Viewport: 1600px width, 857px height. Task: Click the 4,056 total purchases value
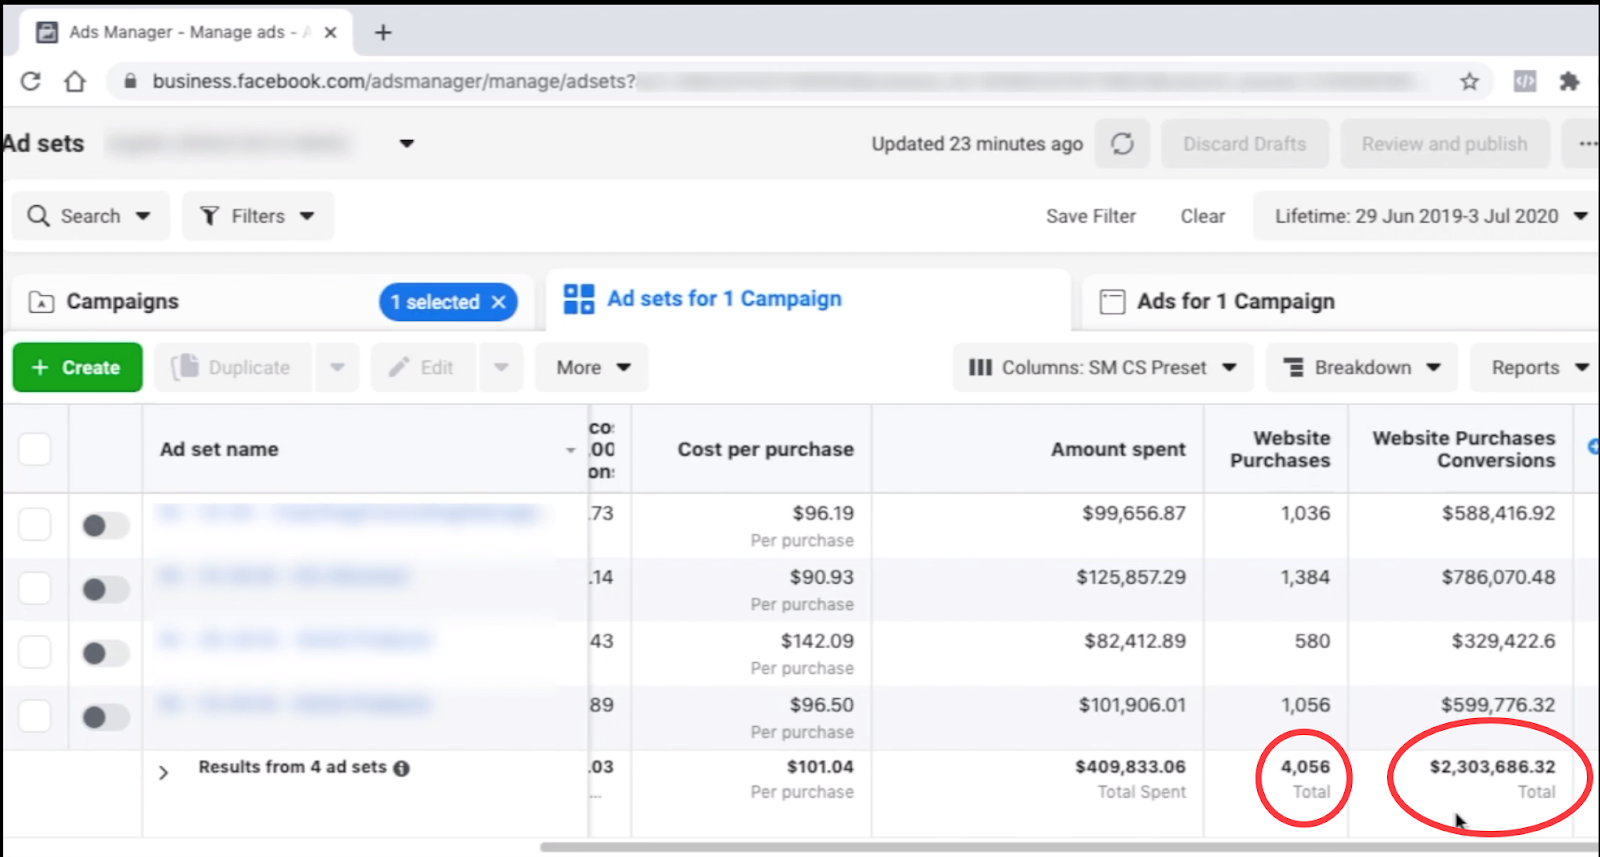tap(1305, 767)
